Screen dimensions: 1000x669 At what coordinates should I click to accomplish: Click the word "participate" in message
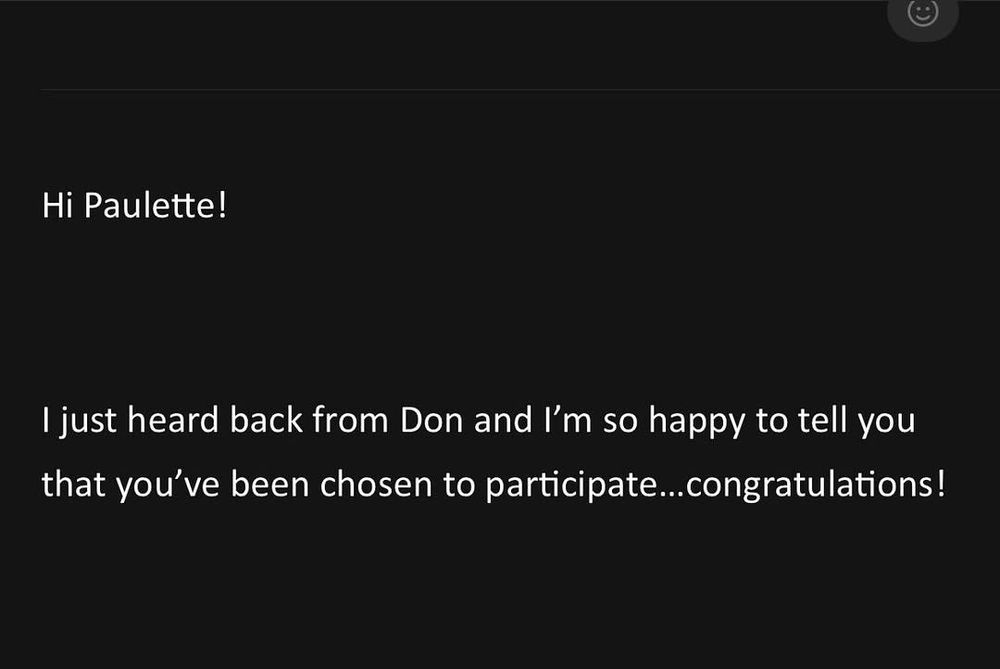click(x=571, y=485)
